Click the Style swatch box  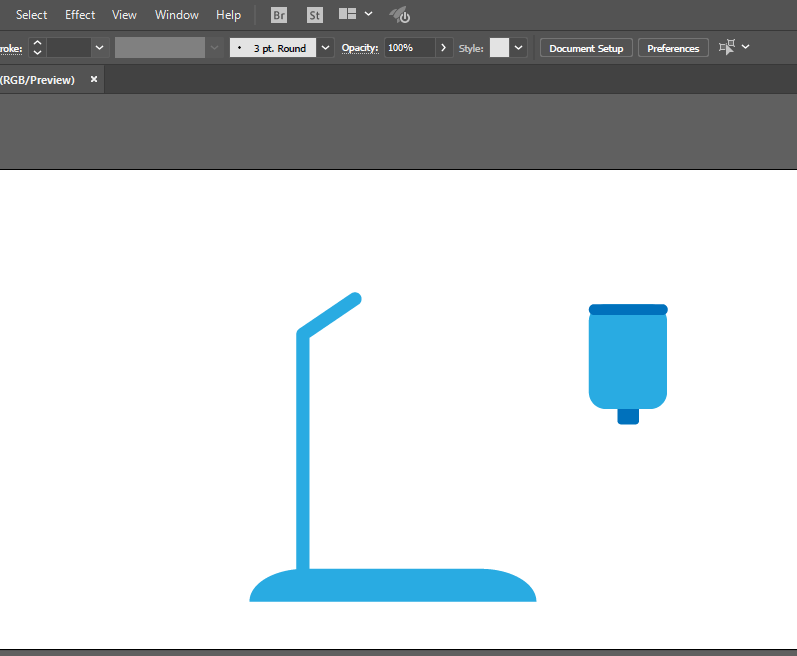tap(499, 48)
